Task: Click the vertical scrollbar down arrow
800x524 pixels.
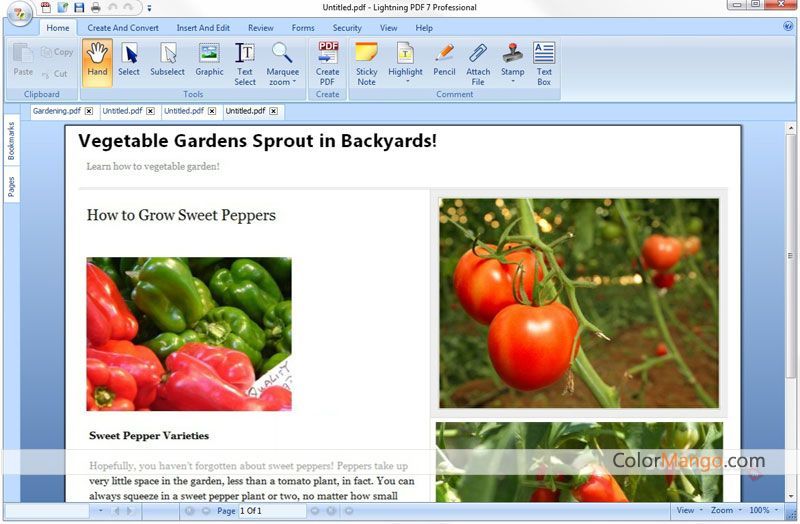Action: pyautogui.click(x=791, y=495)
